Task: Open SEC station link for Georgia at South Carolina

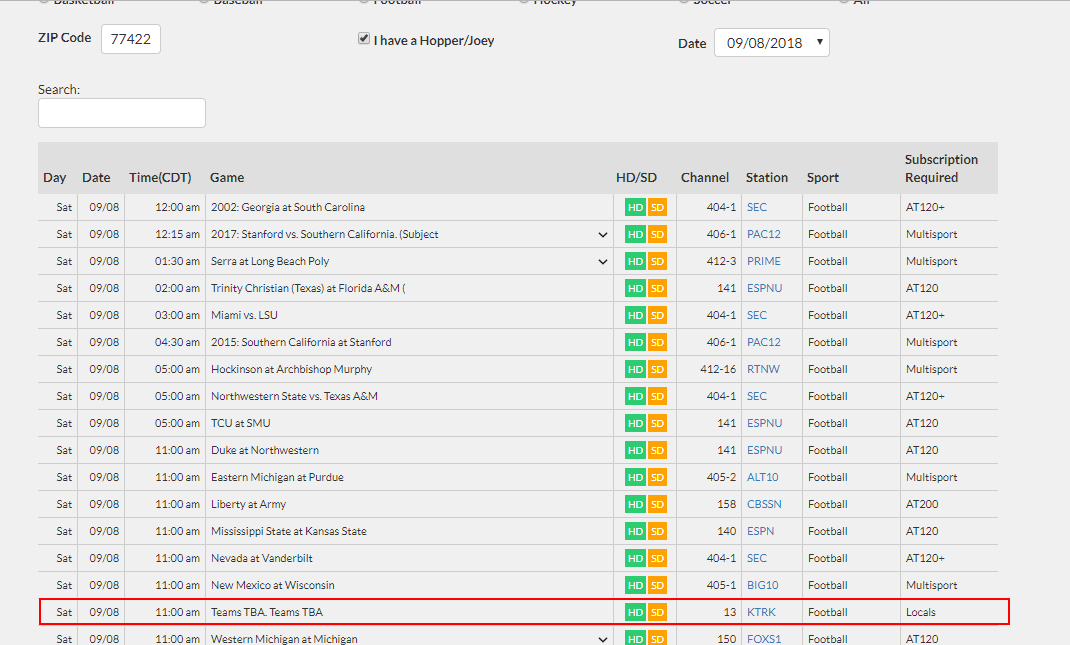Action: click(757, 207)
